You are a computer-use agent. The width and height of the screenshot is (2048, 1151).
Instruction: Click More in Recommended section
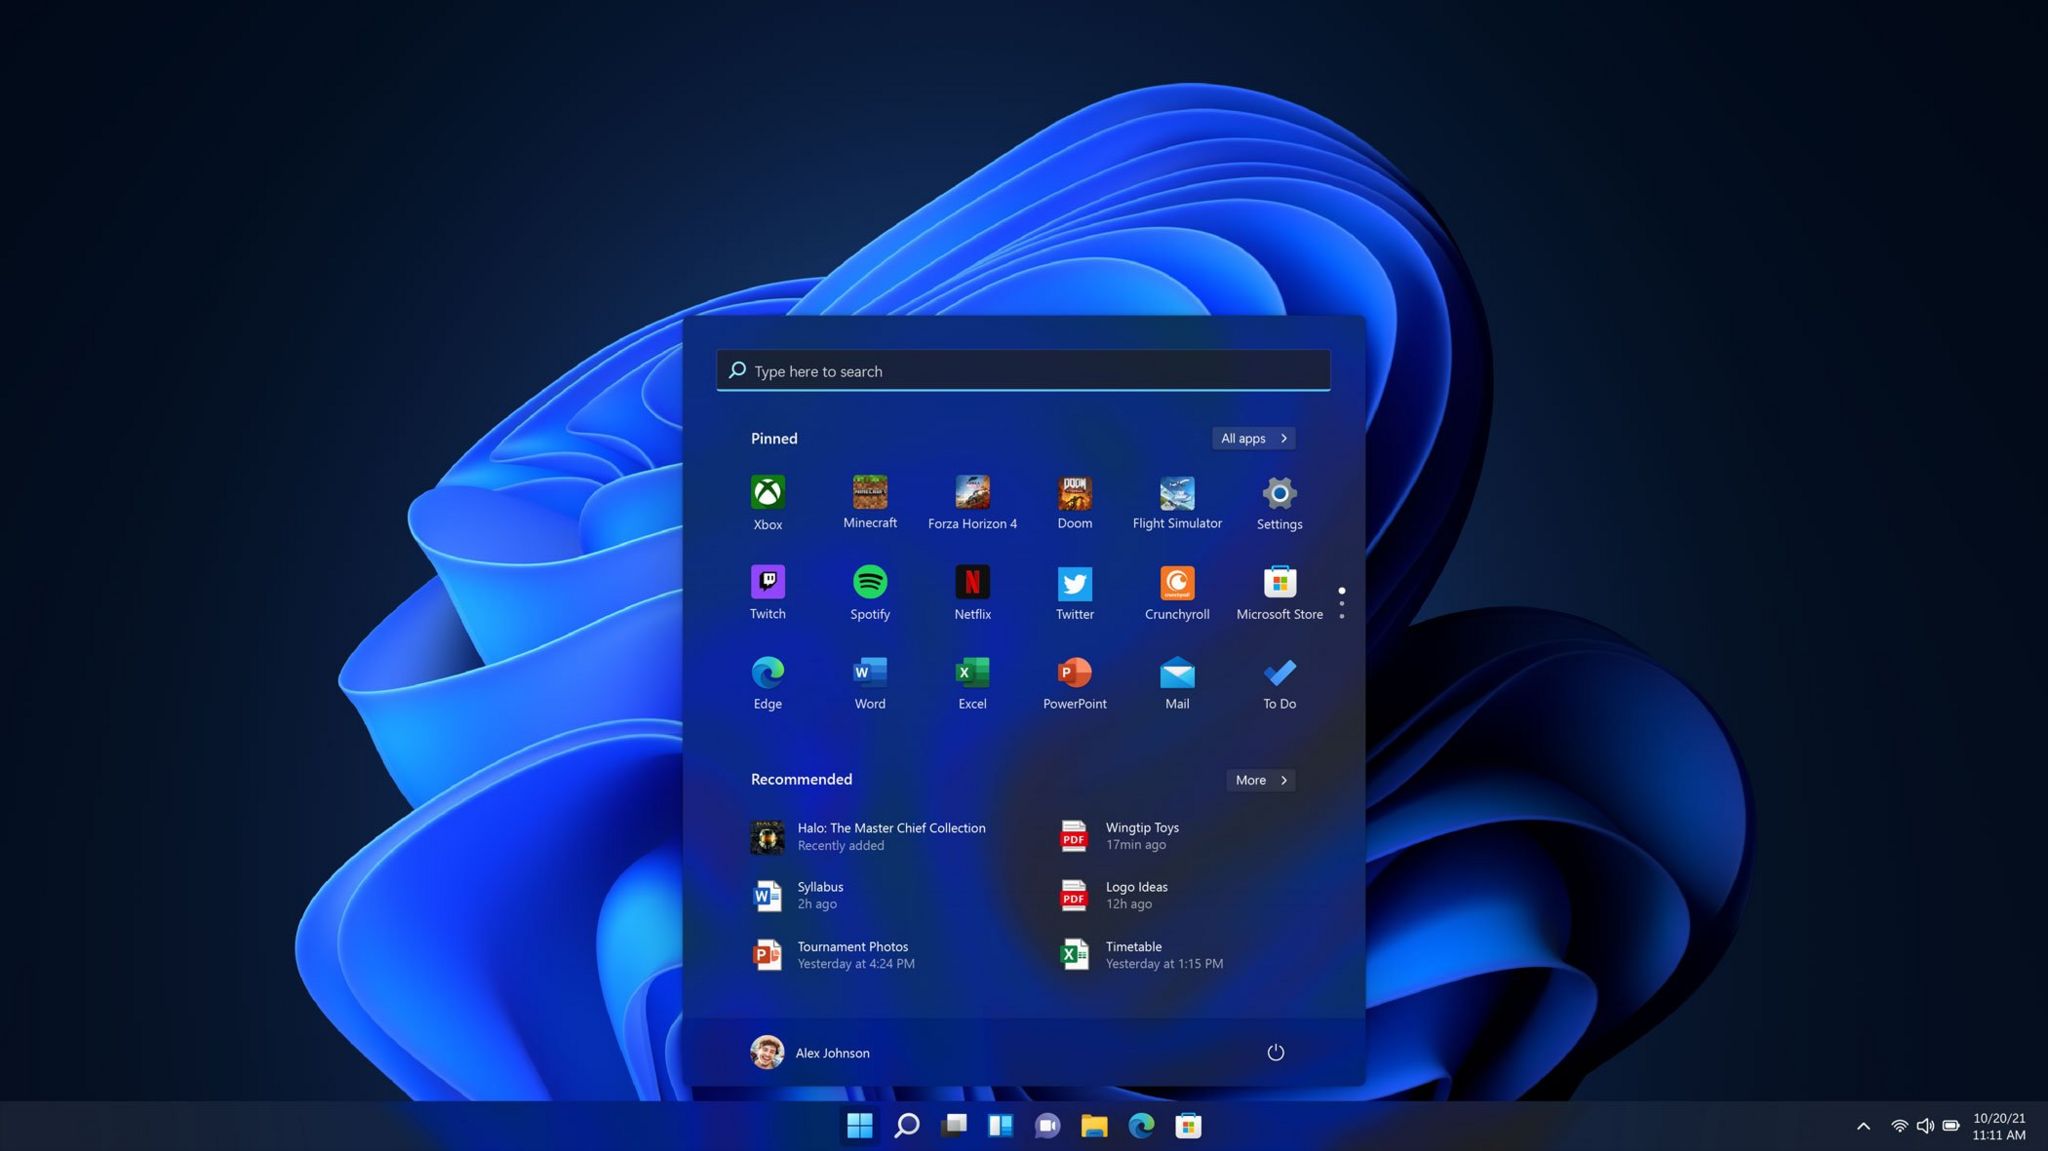pyautogui.click(x=1260, y=780)
